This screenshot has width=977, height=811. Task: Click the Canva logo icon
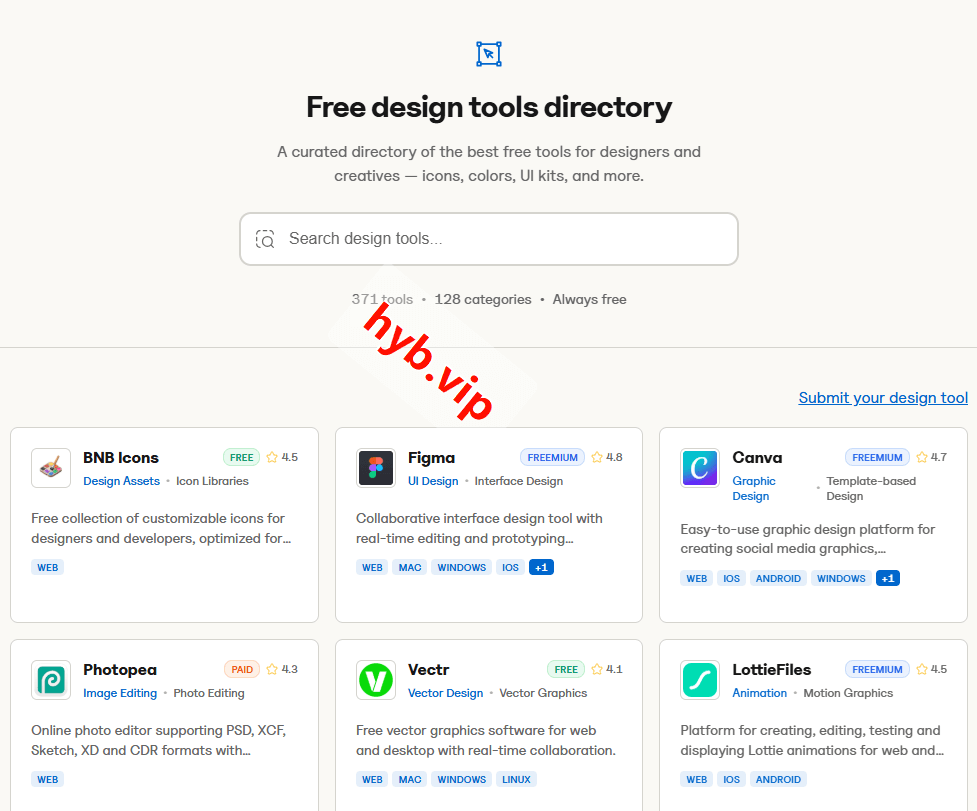pos(699,467)
